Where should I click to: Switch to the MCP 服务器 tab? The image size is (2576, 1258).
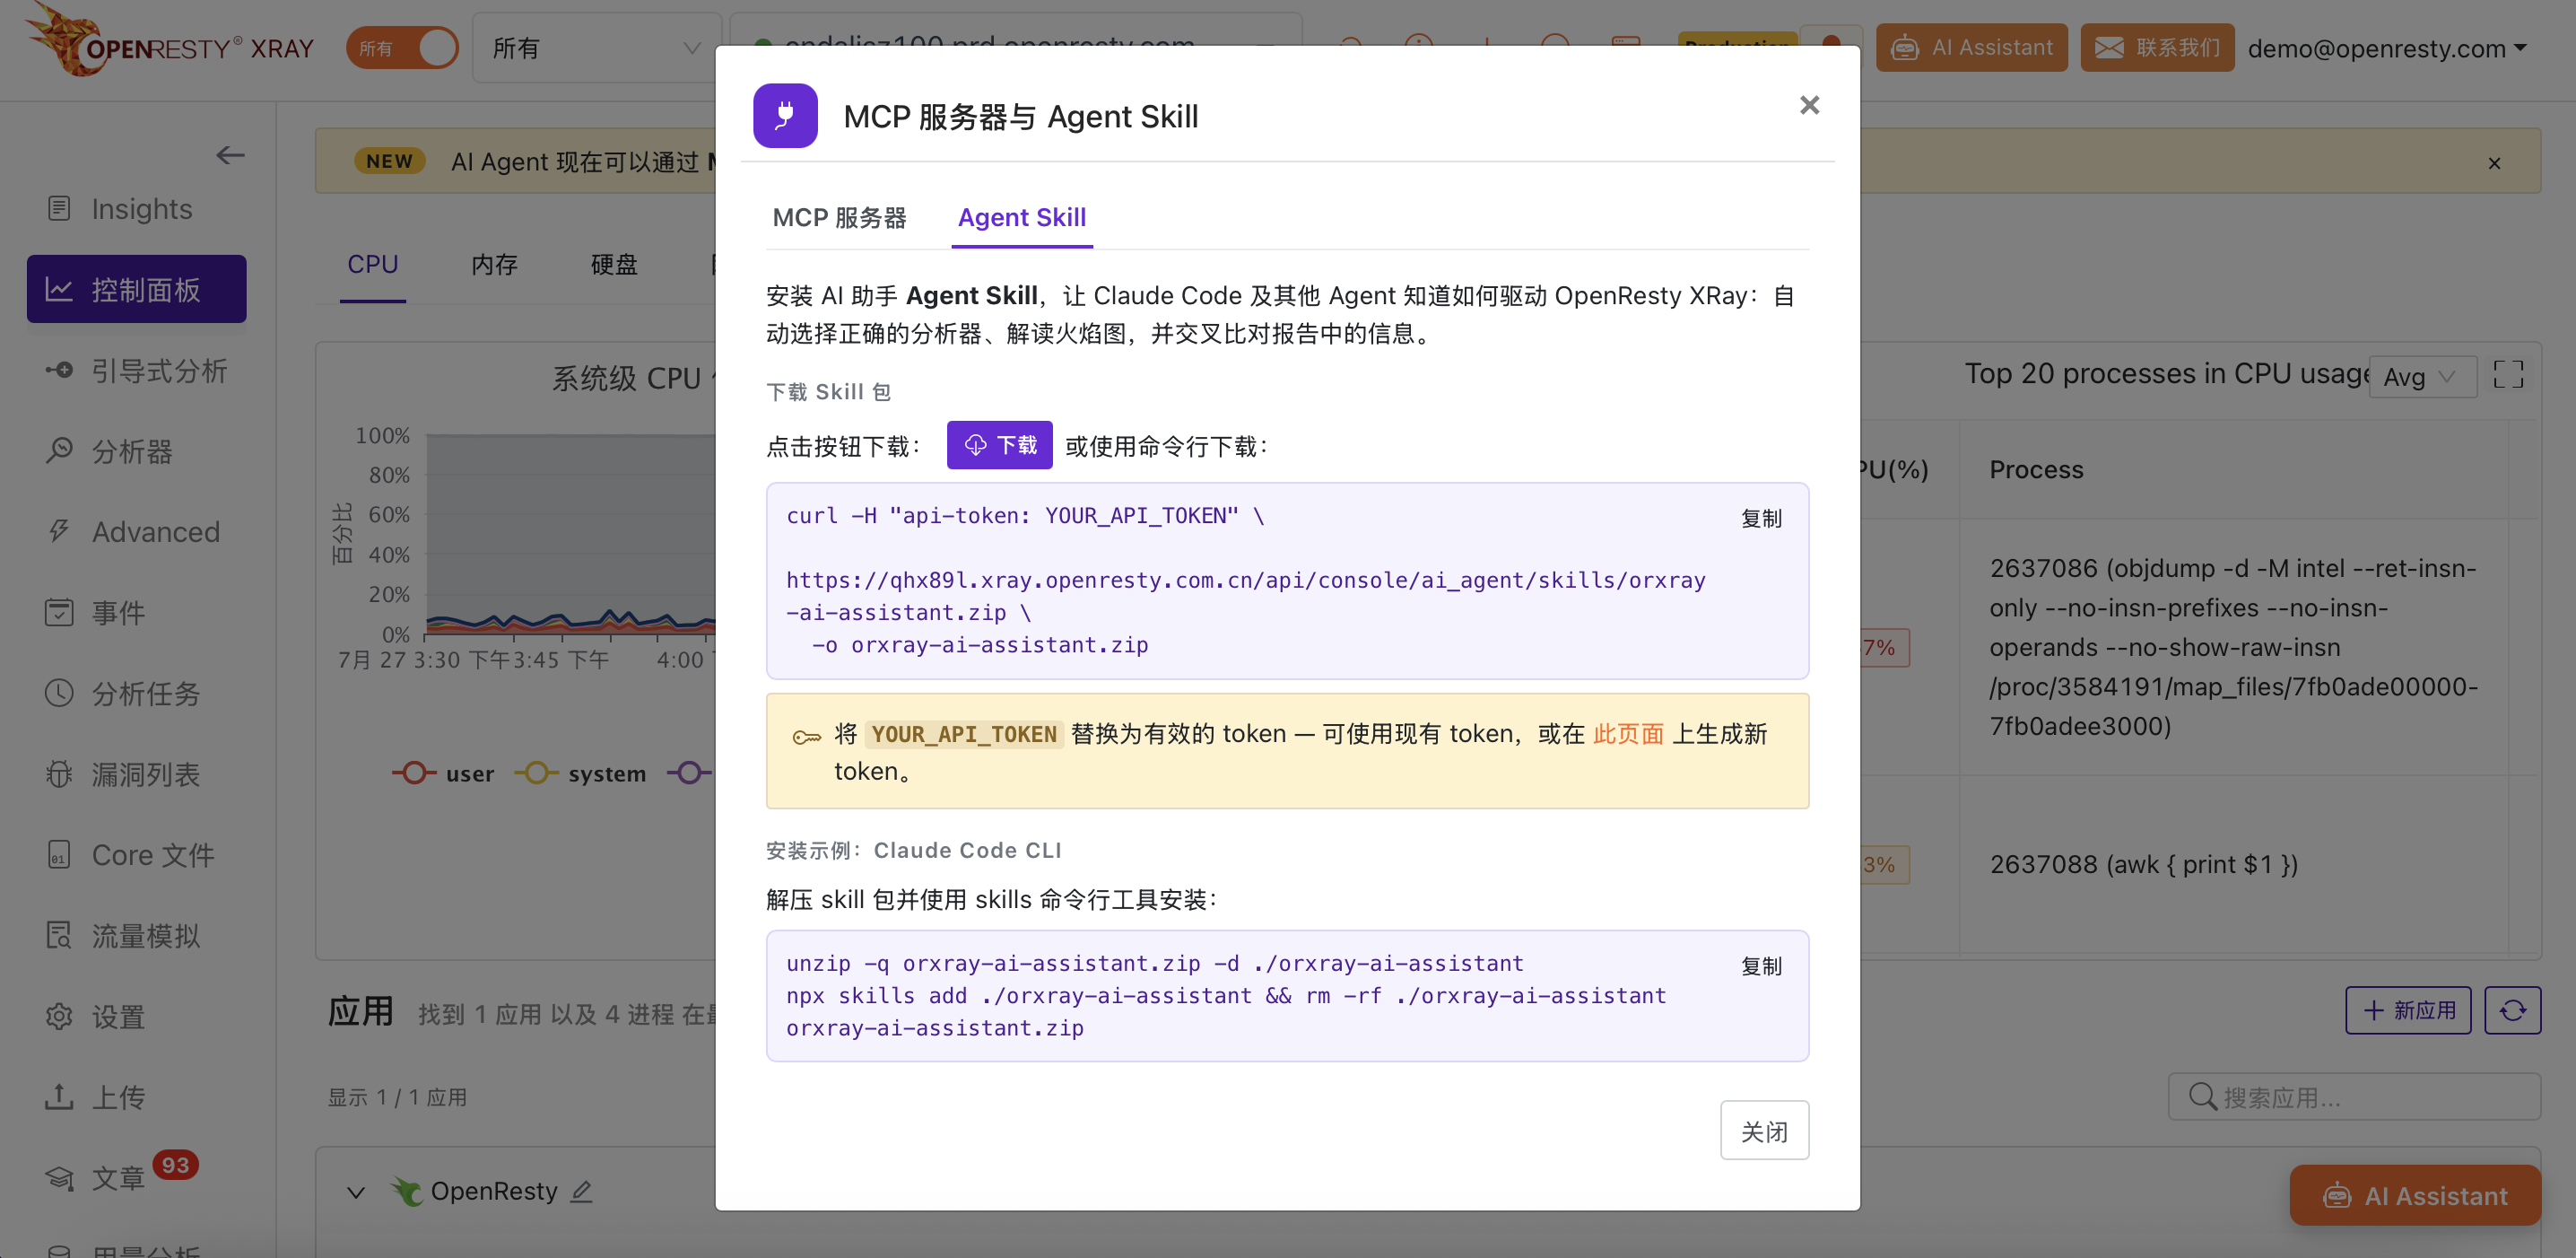(x=839, y=218)
